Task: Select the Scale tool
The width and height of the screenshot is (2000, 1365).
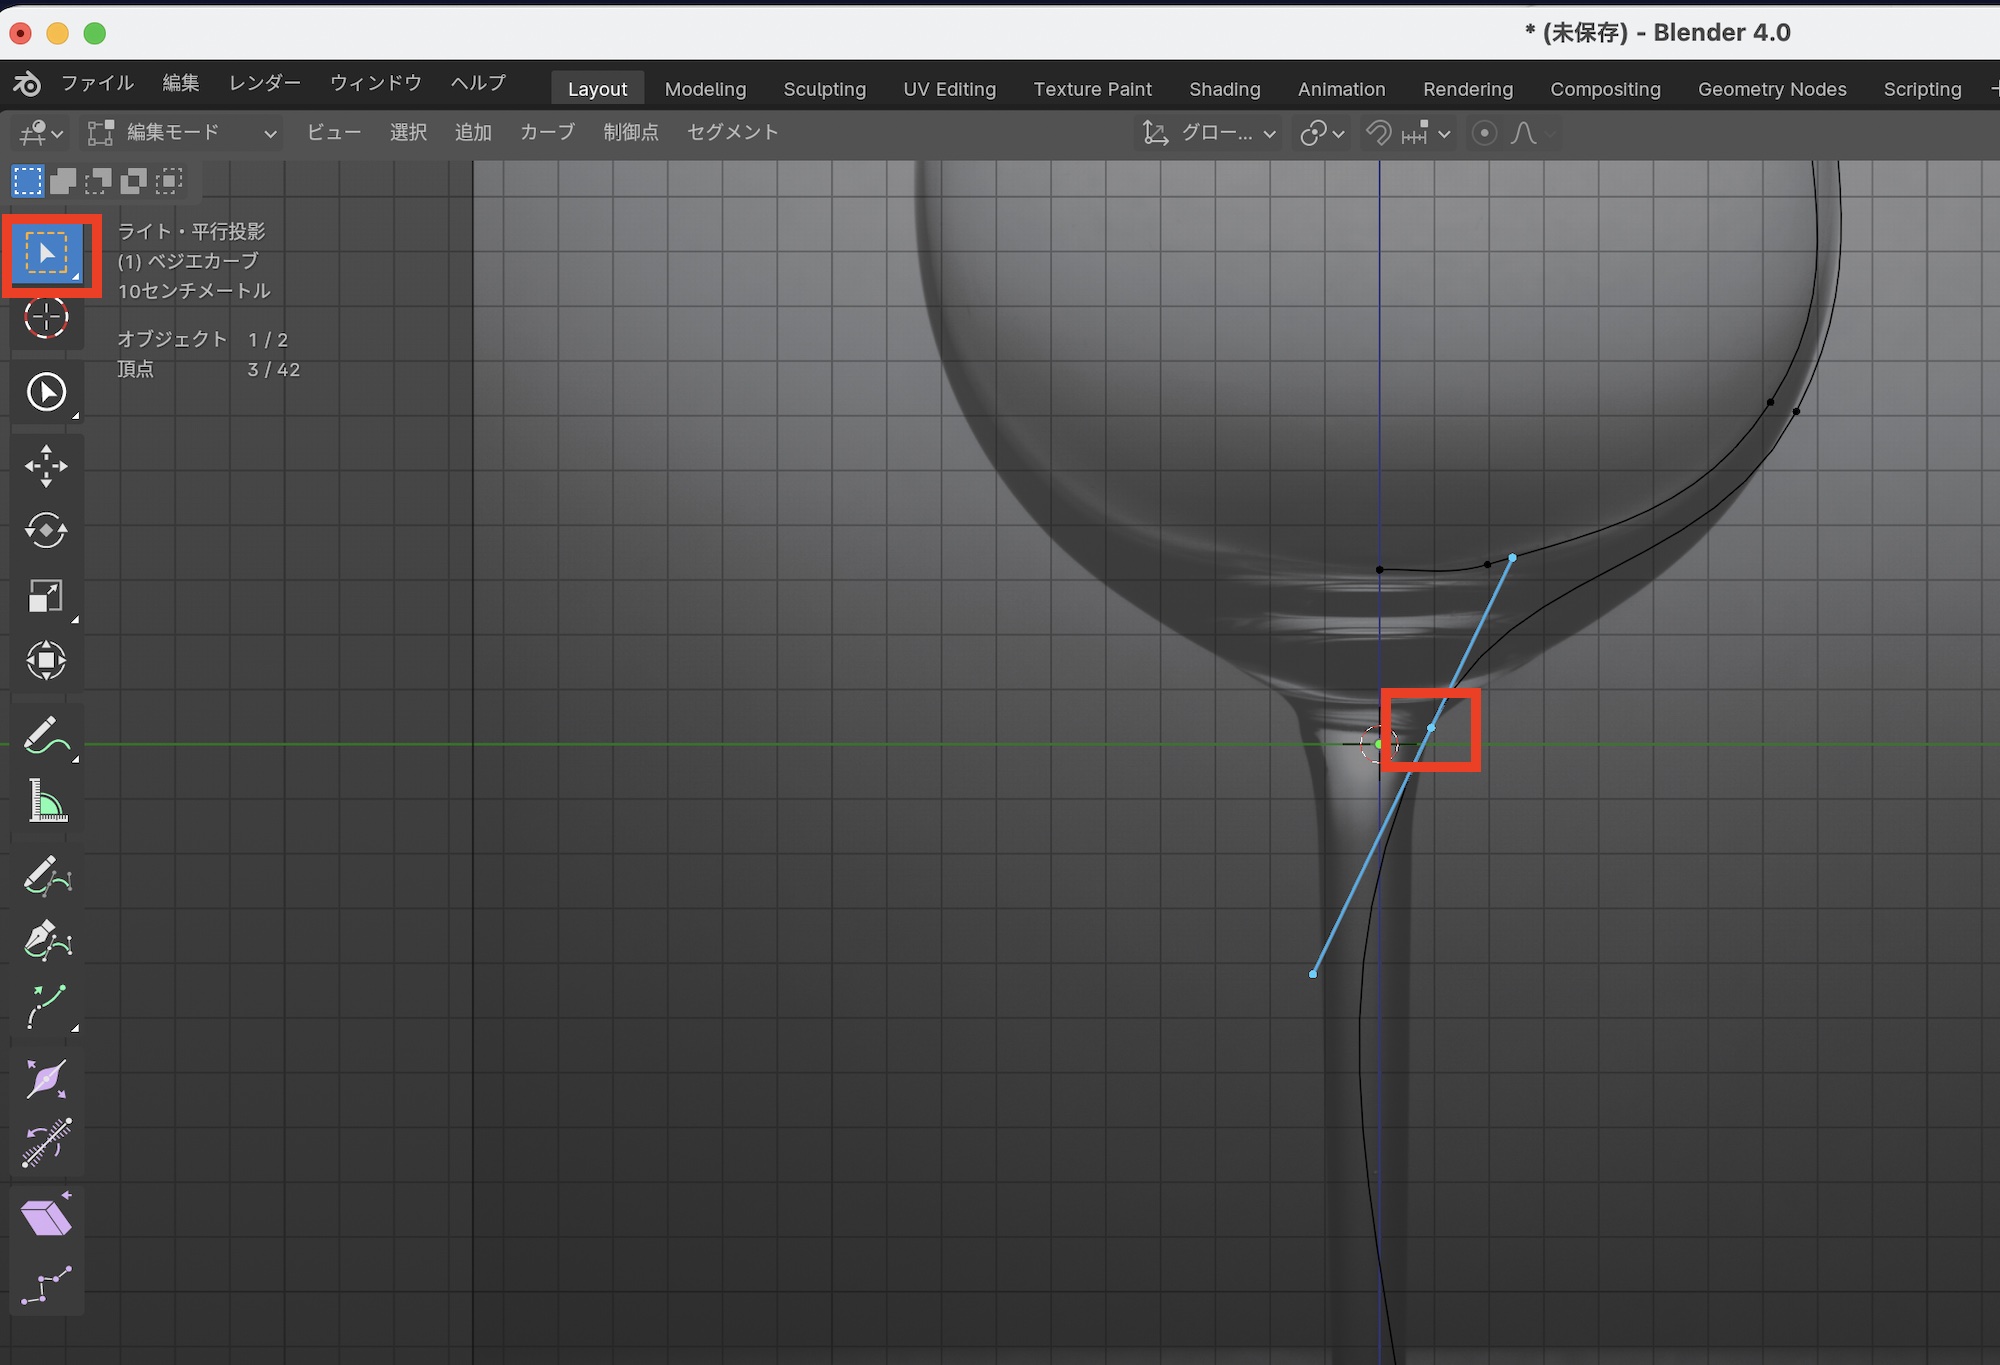Action: tap(46, 596)
